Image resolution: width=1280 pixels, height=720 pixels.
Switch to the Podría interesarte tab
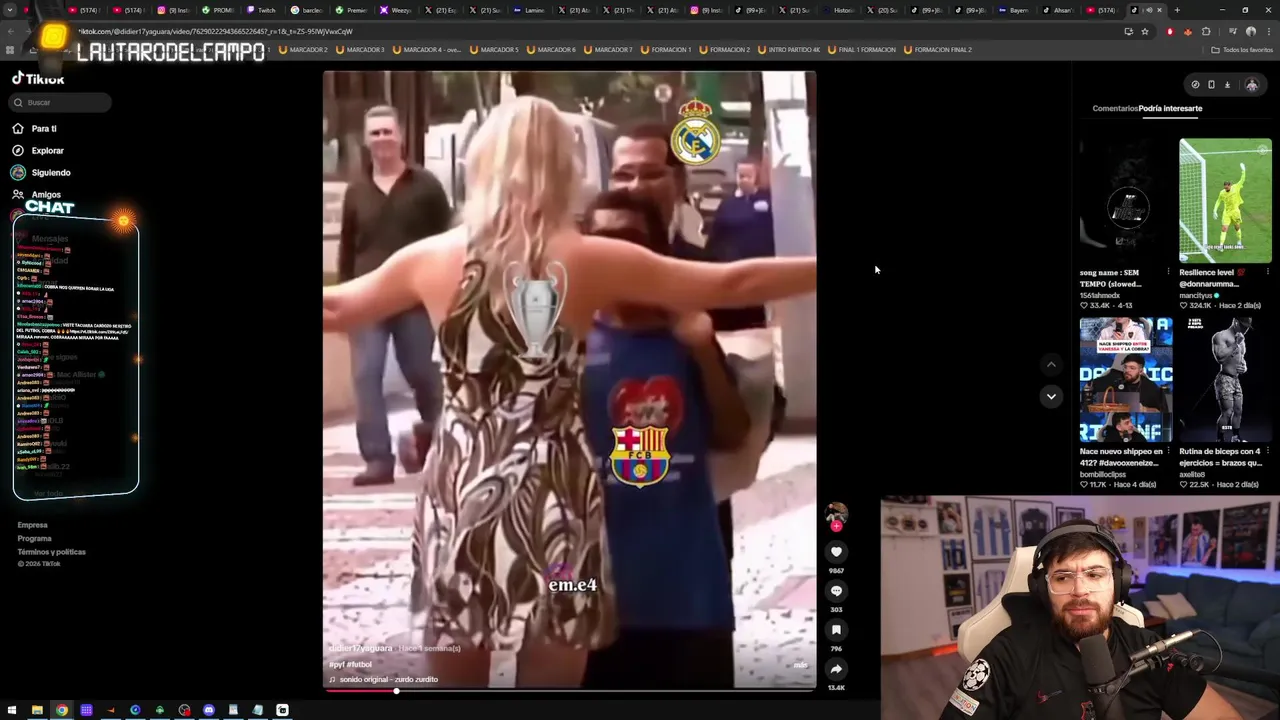click(x=1171, y=108)
